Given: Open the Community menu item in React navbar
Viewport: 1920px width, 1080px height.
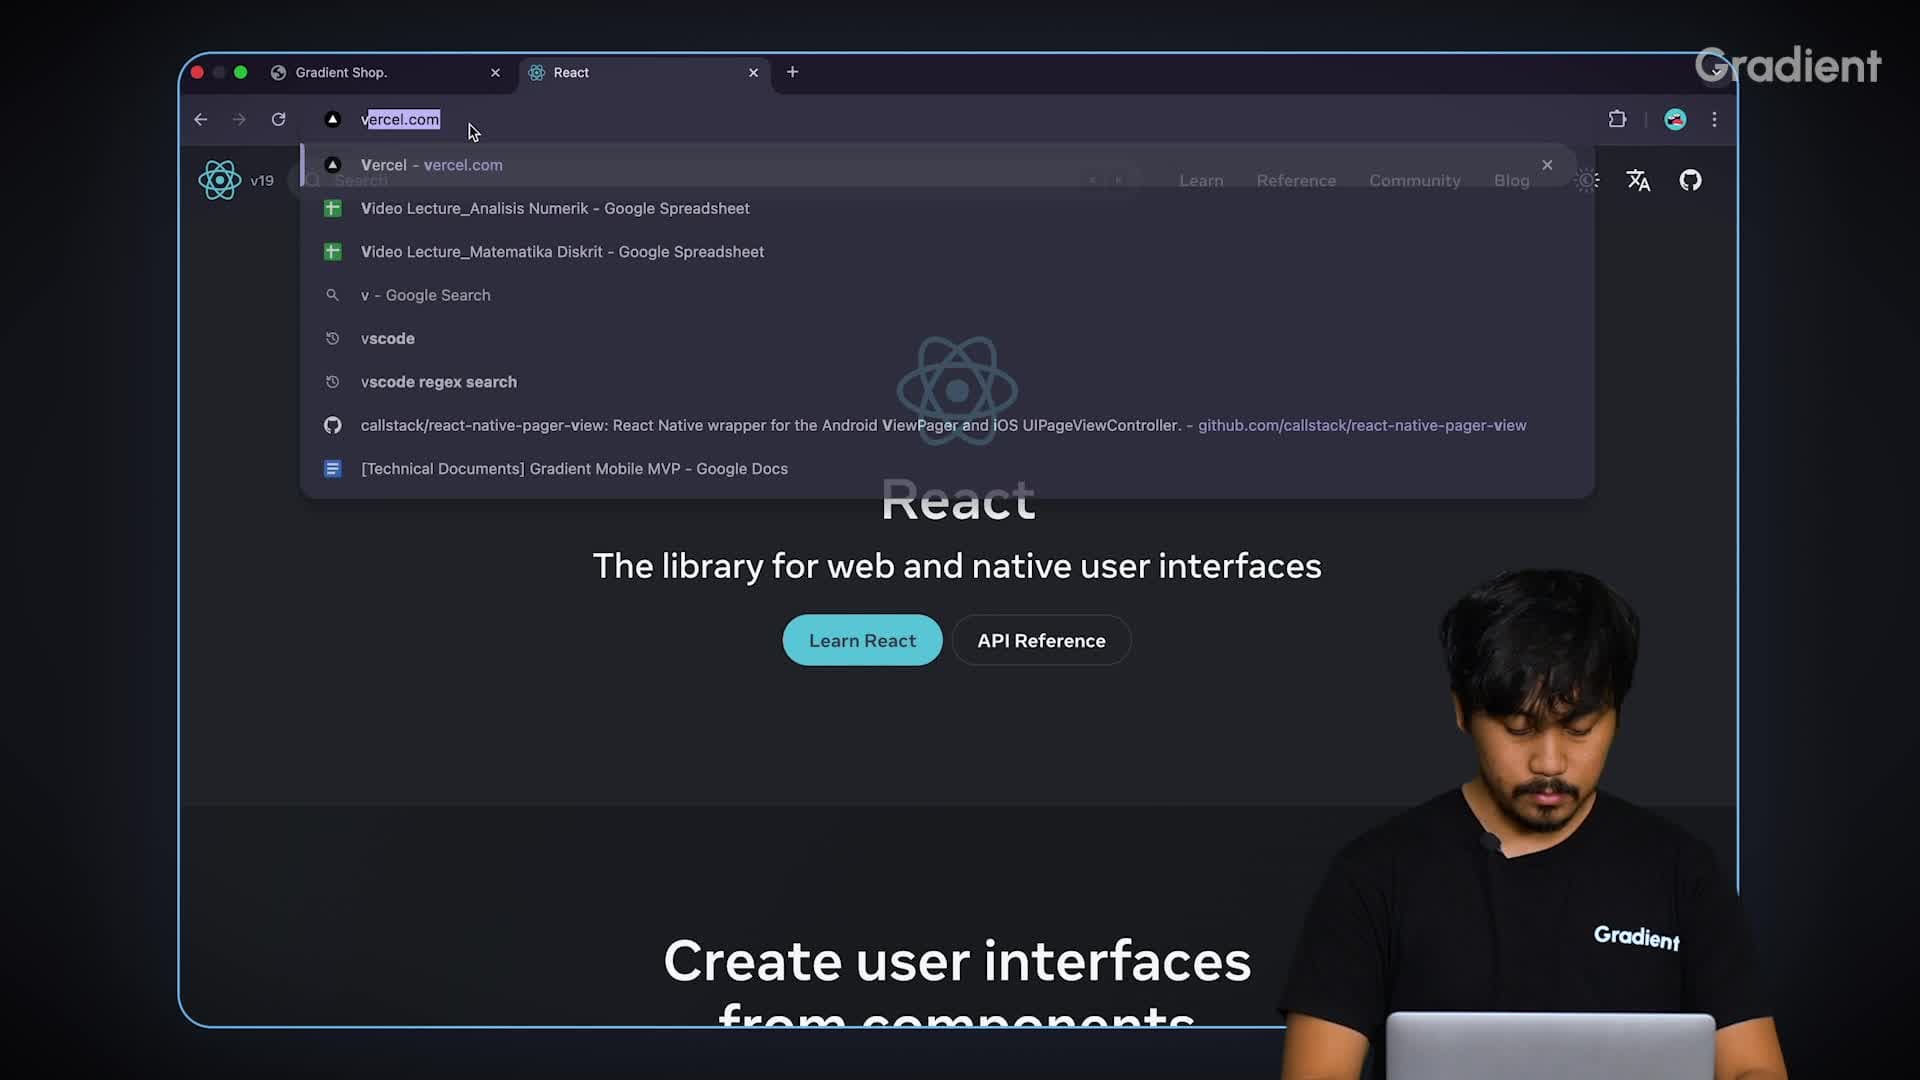Looking at the screenshot, I should pyautogui.click(x=1415, y=179).
